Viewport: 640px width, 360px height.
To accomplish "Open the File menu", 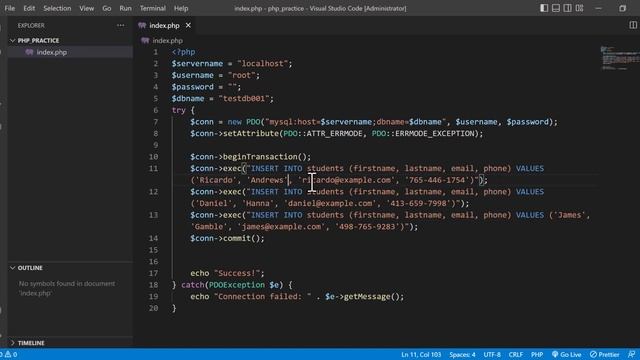I will 9,8.
